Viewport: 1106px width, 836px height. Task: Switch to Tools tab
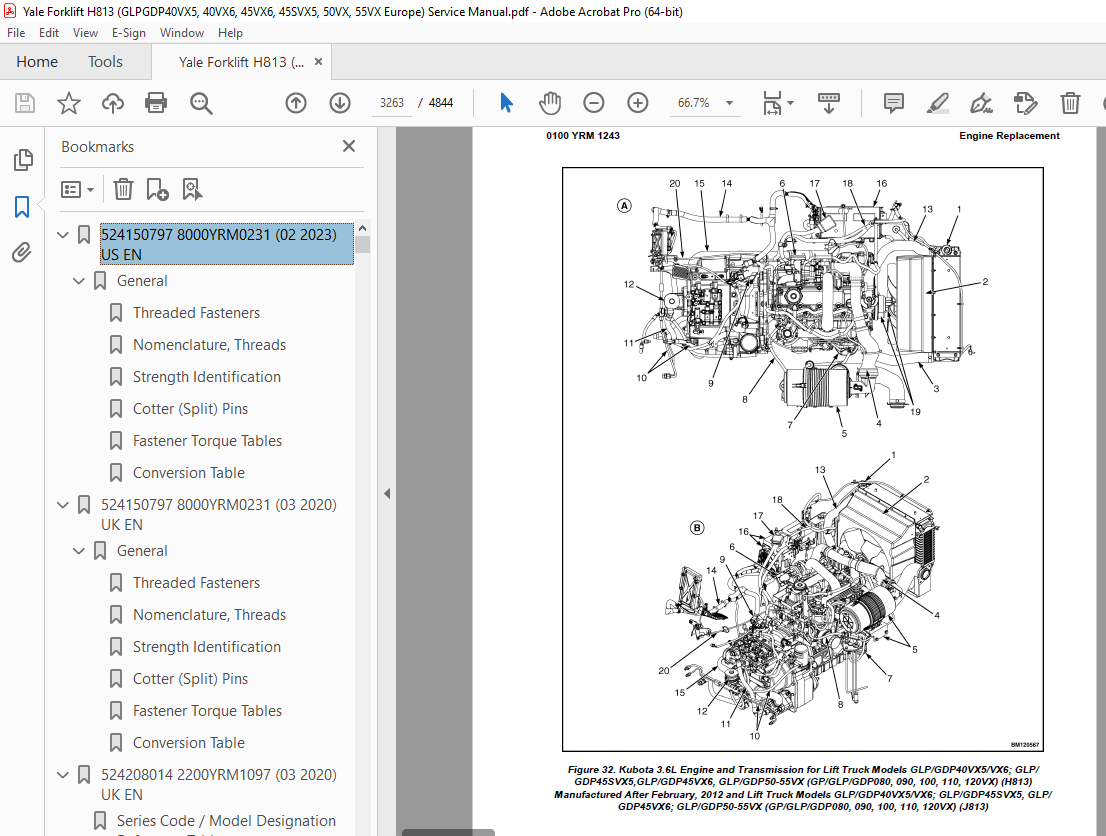pos(105,61)
